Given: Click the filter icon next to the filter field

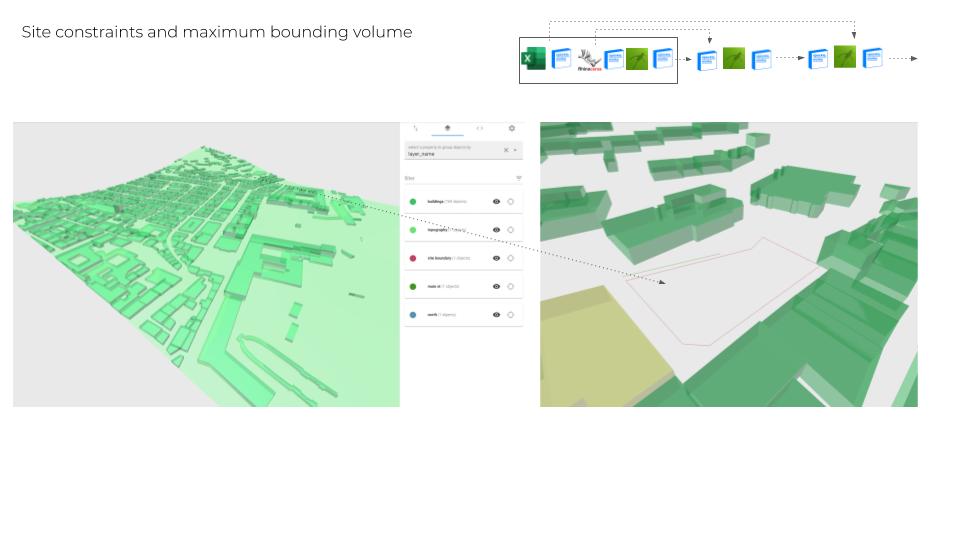Looking at the screenshot, I should coord(518,178).
